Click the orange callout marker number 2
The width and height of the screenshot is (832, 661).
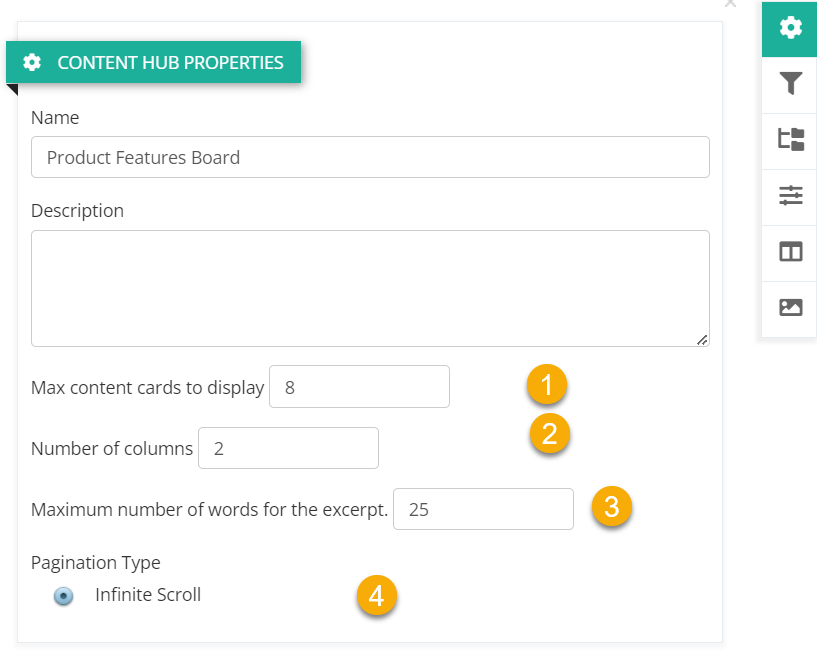(550, 433)
